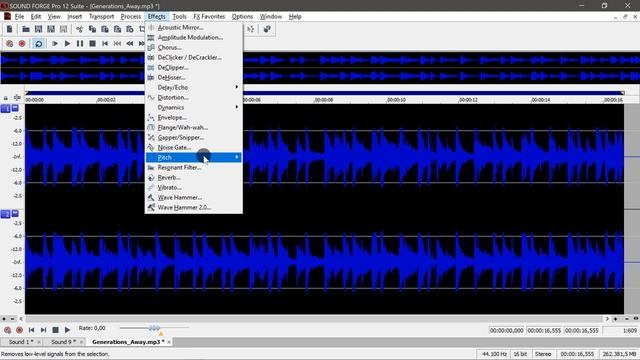This screenshot has height=360, width=640.
Task: Click Play in bottom window transport
Action: coord(67,330)
